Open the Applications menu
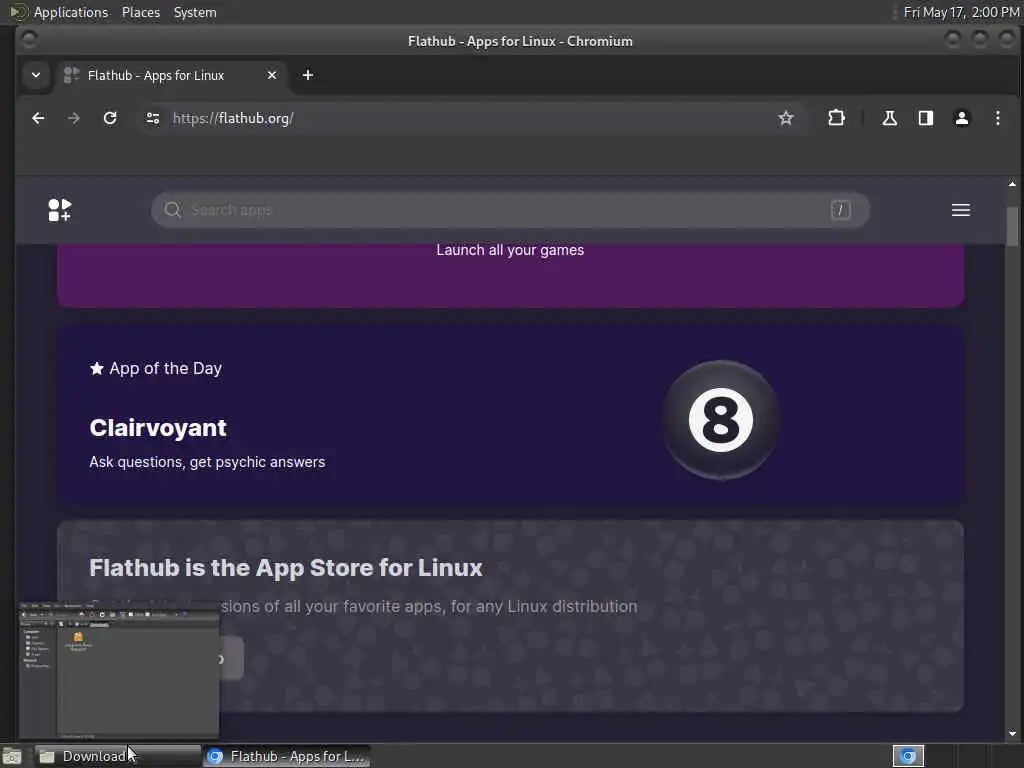1024x768 pixels. click(71, 12)
